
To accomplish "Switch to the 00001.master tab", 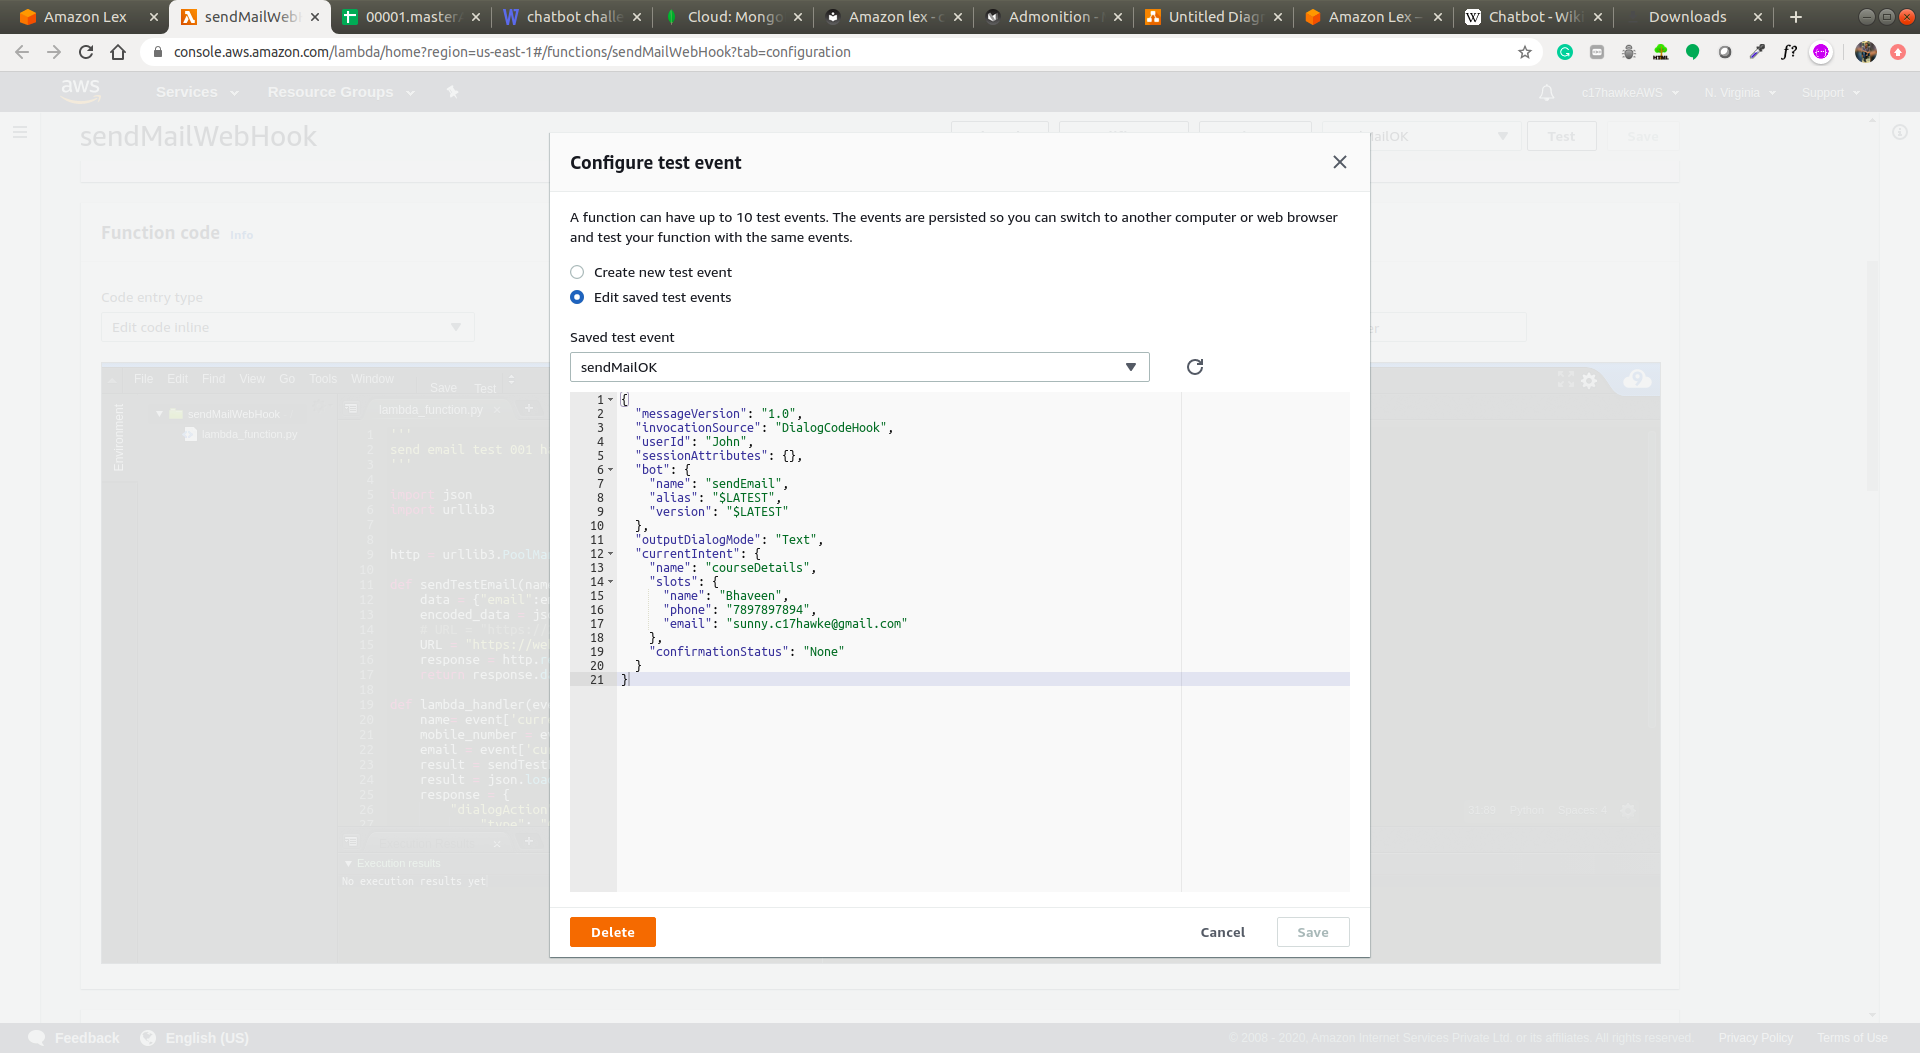I will (410, 17).
